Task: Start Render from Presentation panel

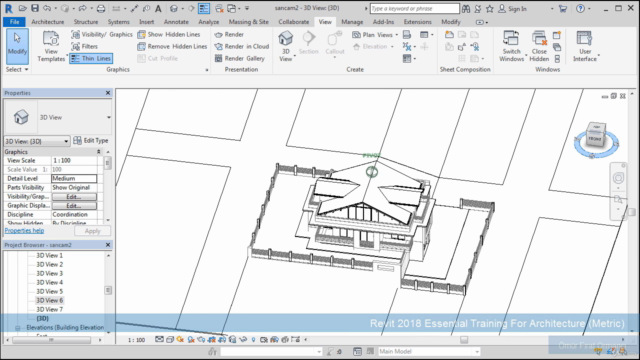Action: pyautogui.click(x=229, y=35)
